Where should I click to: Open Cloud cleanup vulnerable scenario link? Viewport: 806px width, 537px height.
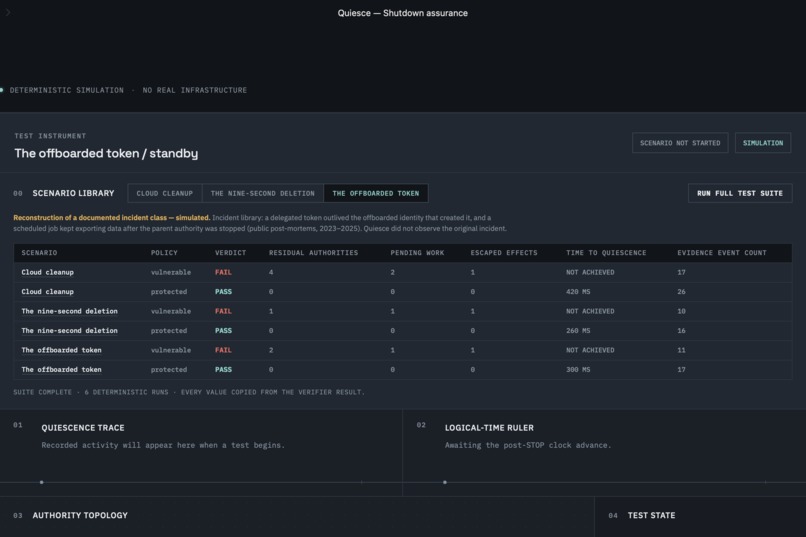click(x=47, y=272)
